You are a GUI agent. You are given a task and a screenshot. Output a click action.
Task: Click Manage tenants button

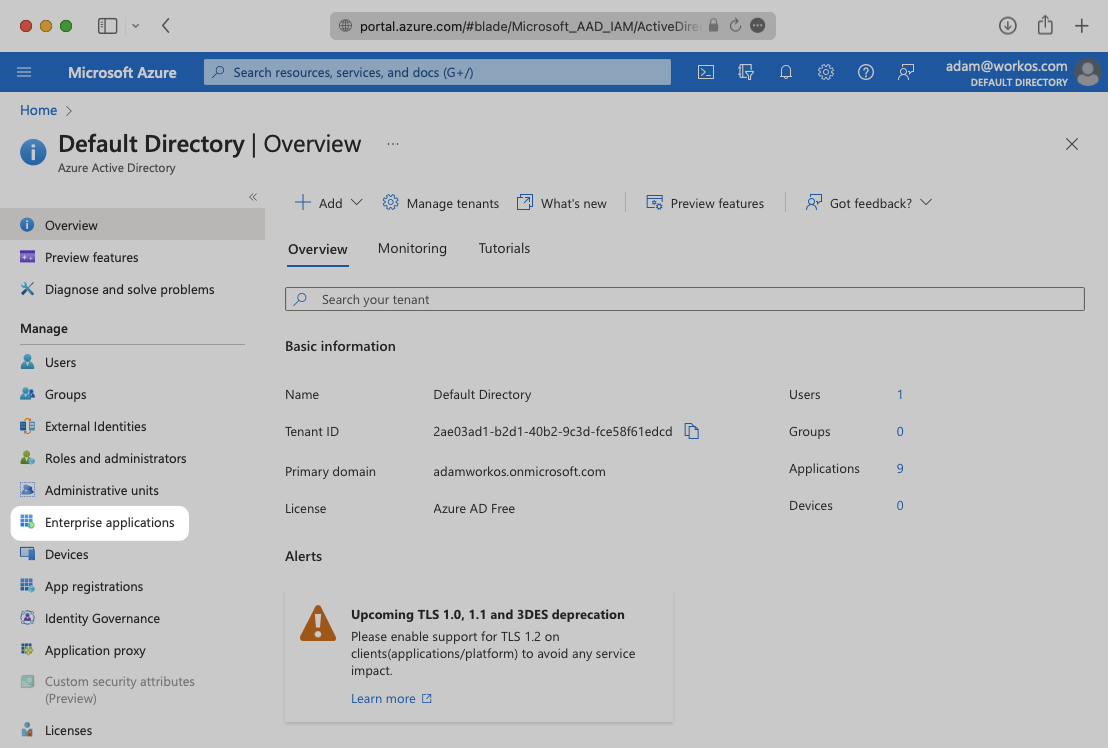[x=441, y=203]
